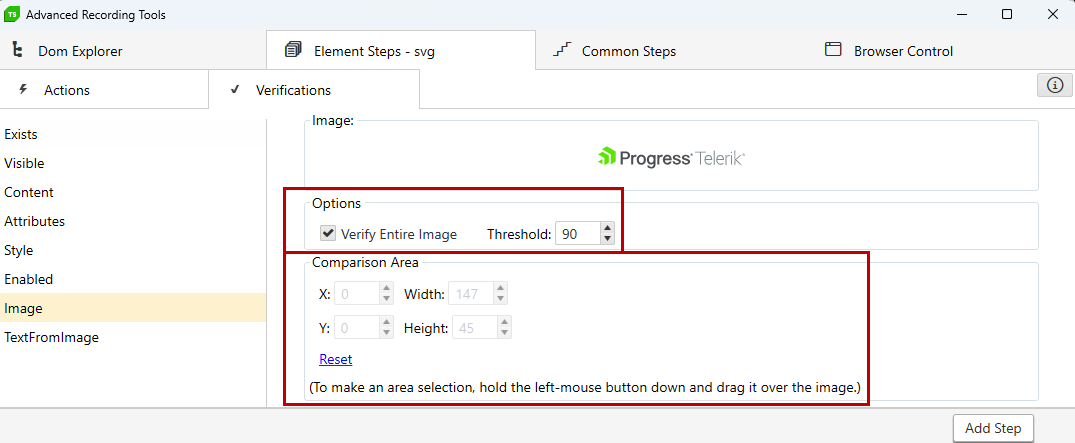Click the Dom Explorer tree icon

[18, 50]
